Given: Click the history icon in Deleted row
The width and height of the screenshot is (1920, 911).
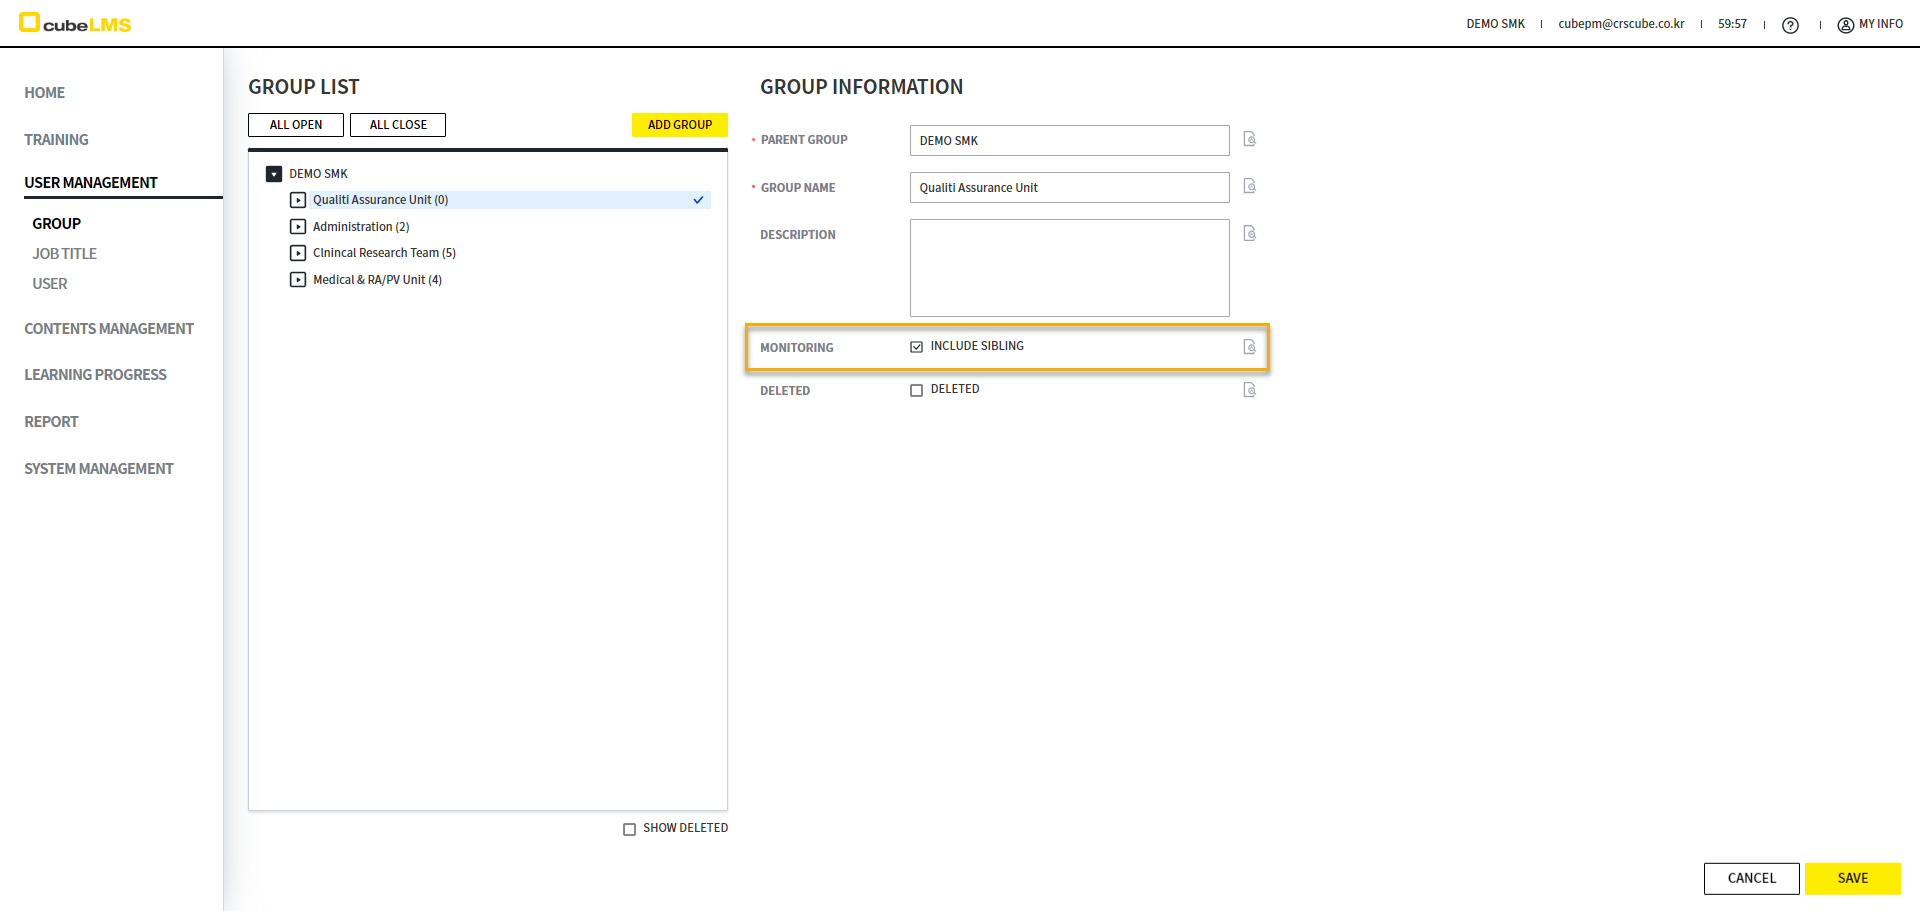Looking at the screenshot, I should pos(1249,390).
